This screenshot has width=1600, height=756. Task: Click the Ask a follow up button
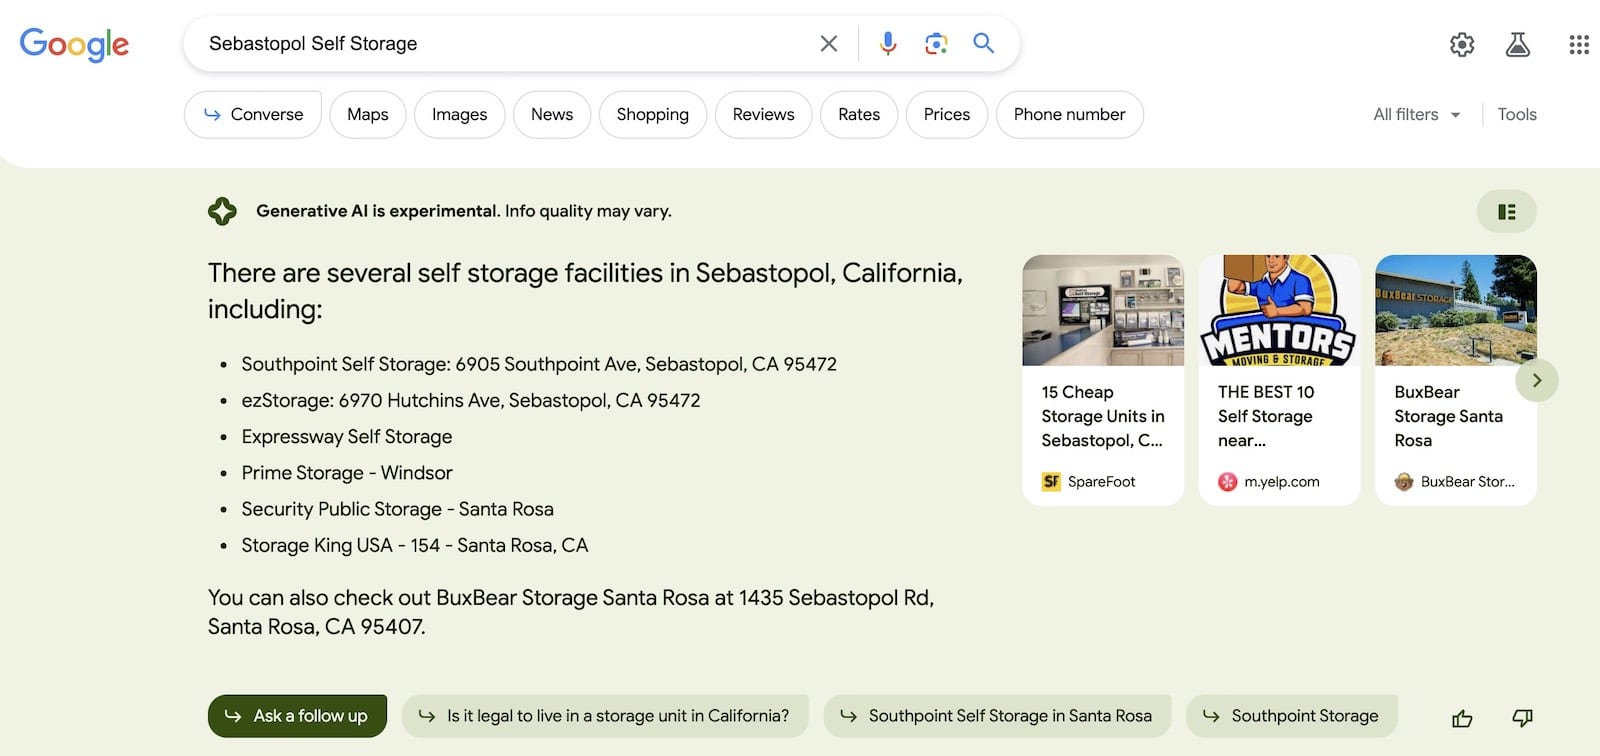(x=297, y=716)
